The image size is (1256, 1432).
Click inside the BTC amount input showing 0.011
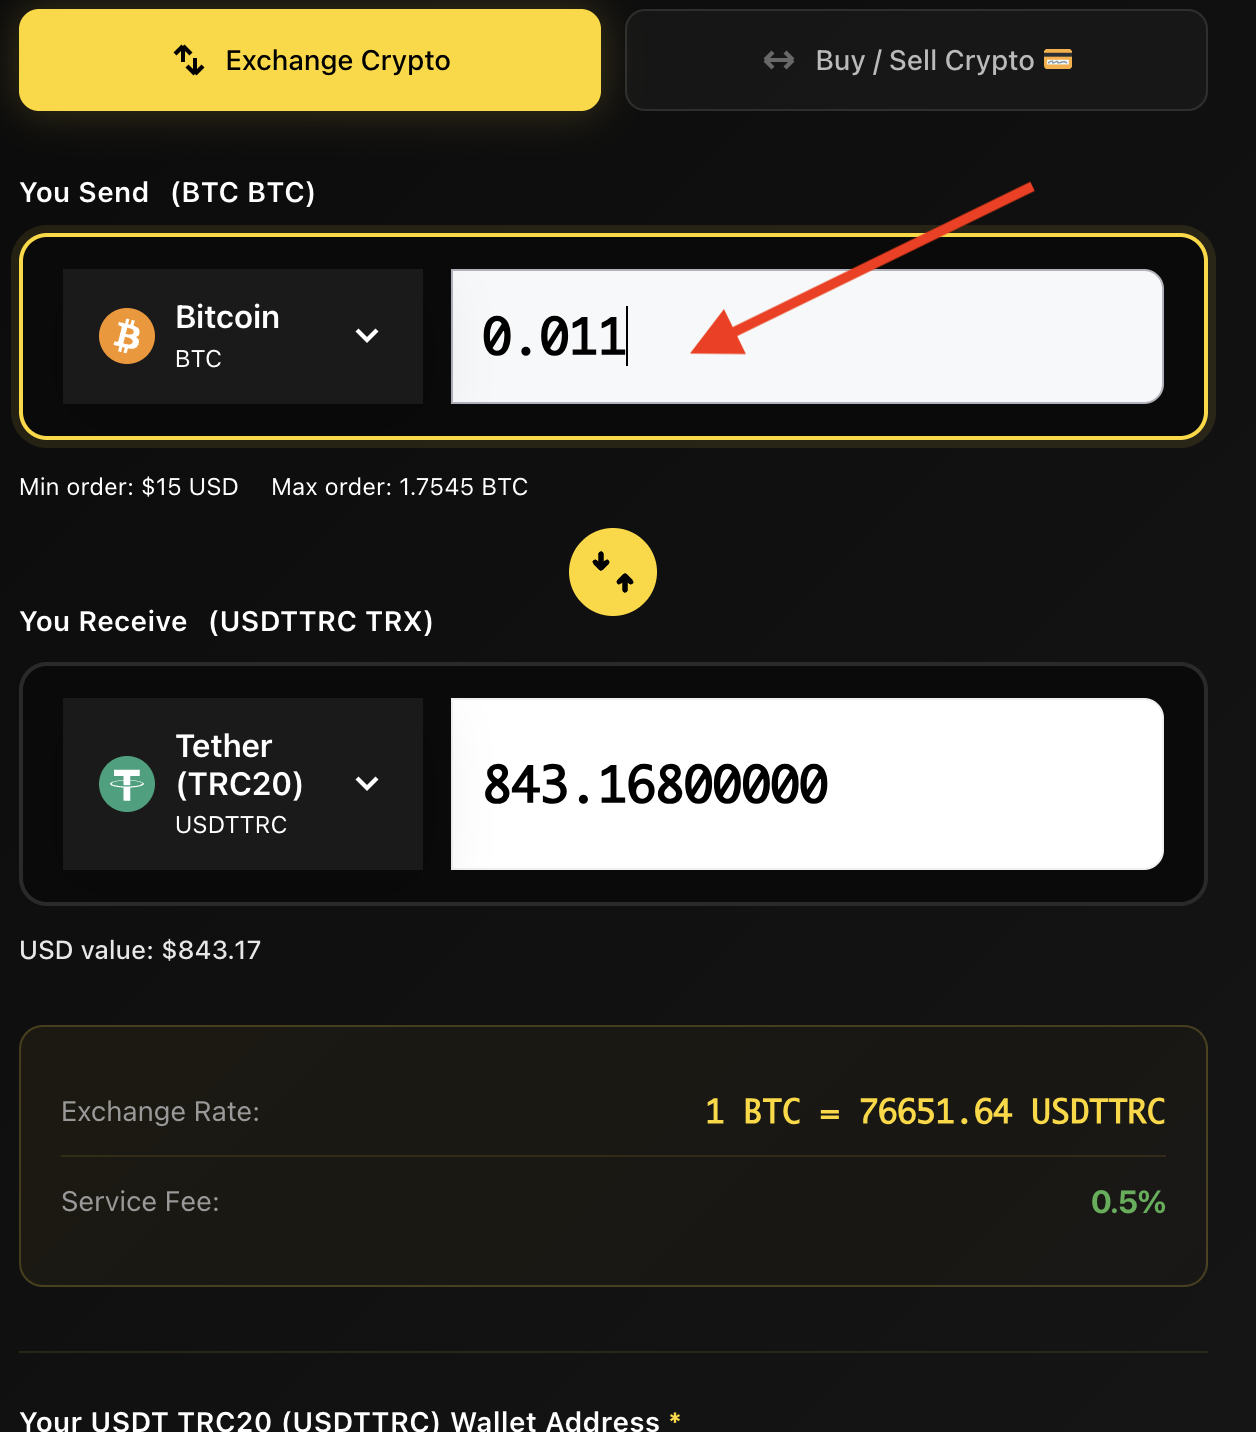pyautogui.click(x=805, y=336)
